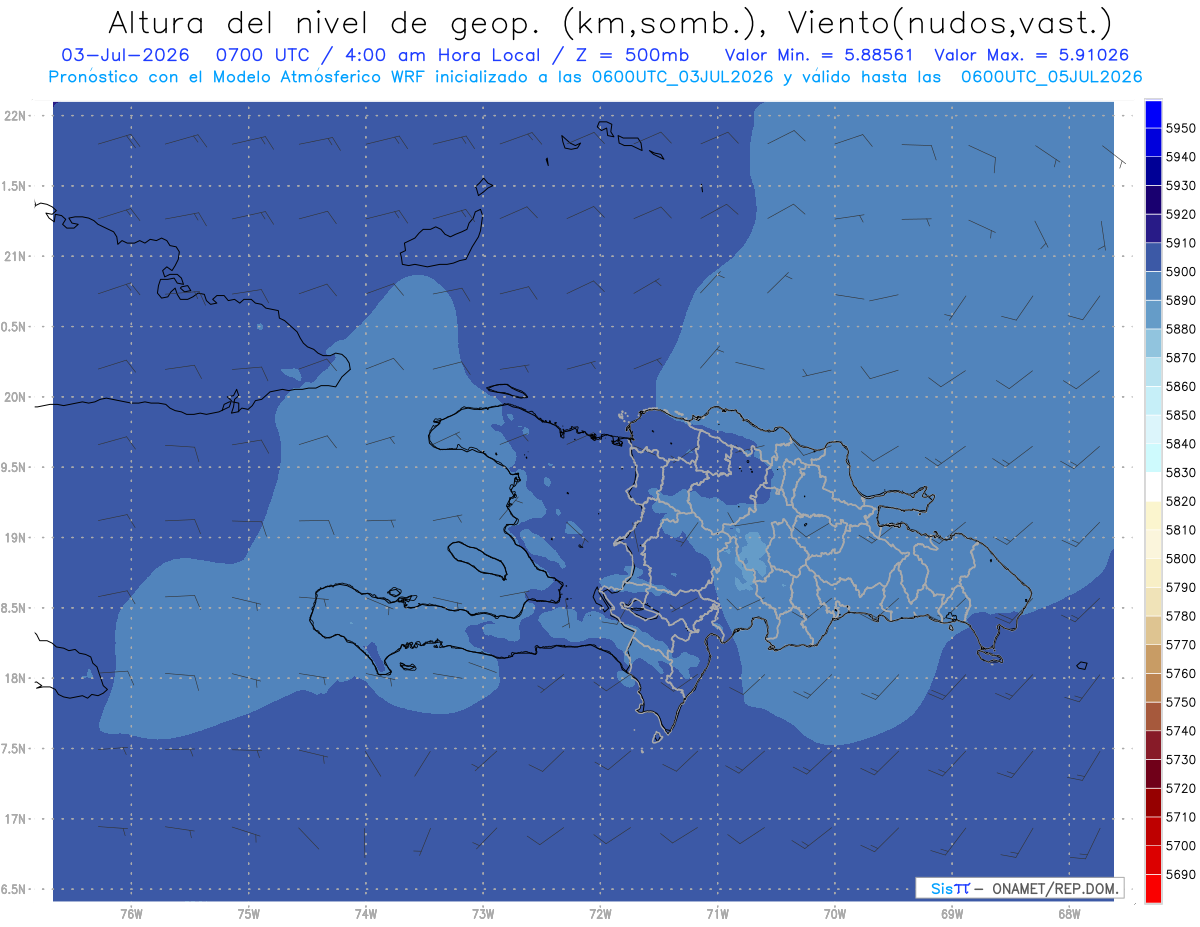Click the 70W longitude label
Viewport: 1200px width, 927px height.
pos(835,914)
